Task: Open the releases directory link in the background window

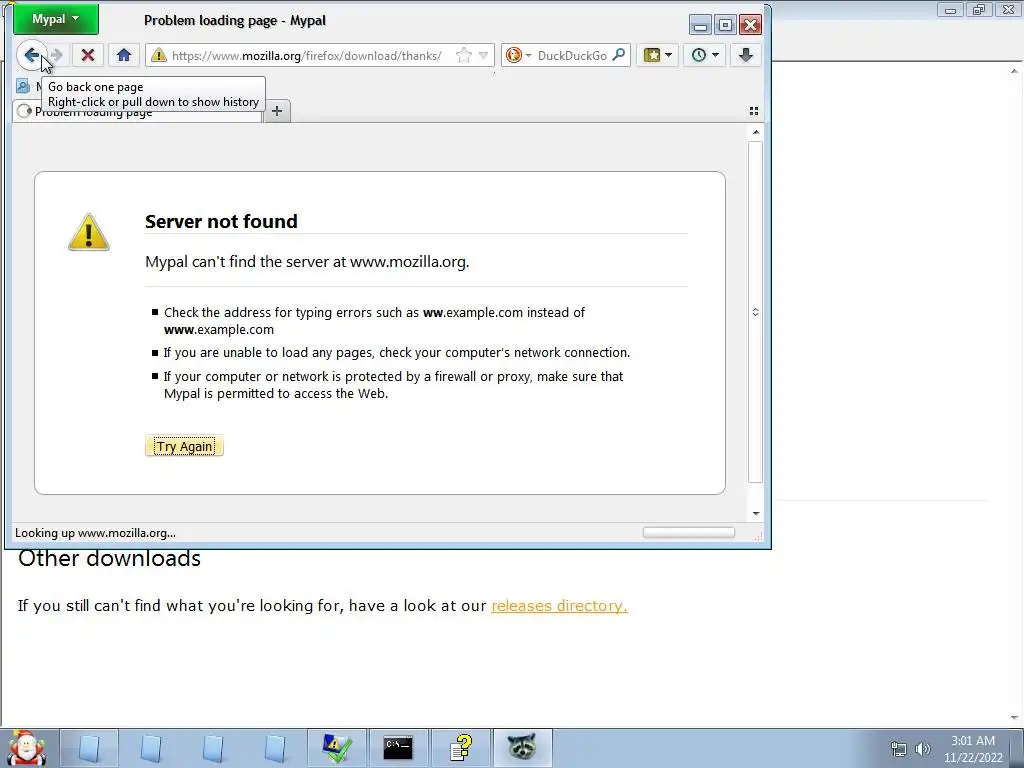Action: (x=559, y=605)
